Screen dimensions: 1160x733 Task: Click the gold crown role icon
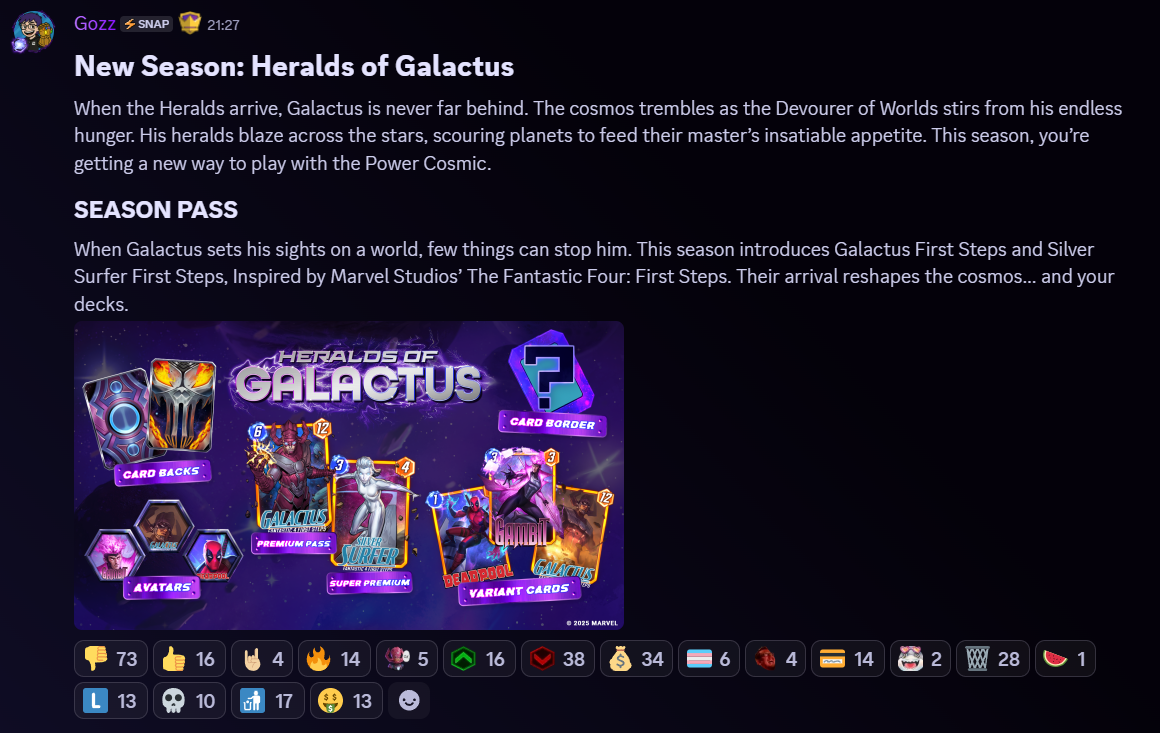[190, 24]
